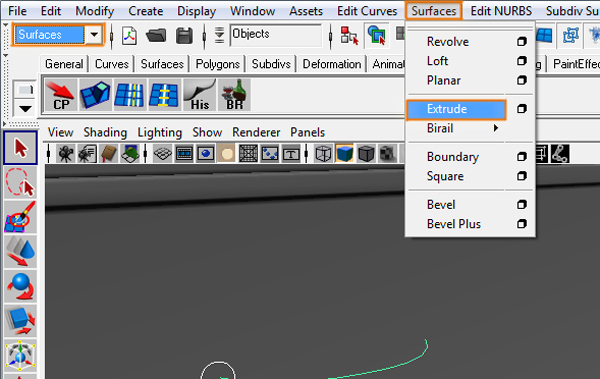This screenshot has height=379, width=600.
Task: Toggle wireframe cube display
Action: coord(323,154)
